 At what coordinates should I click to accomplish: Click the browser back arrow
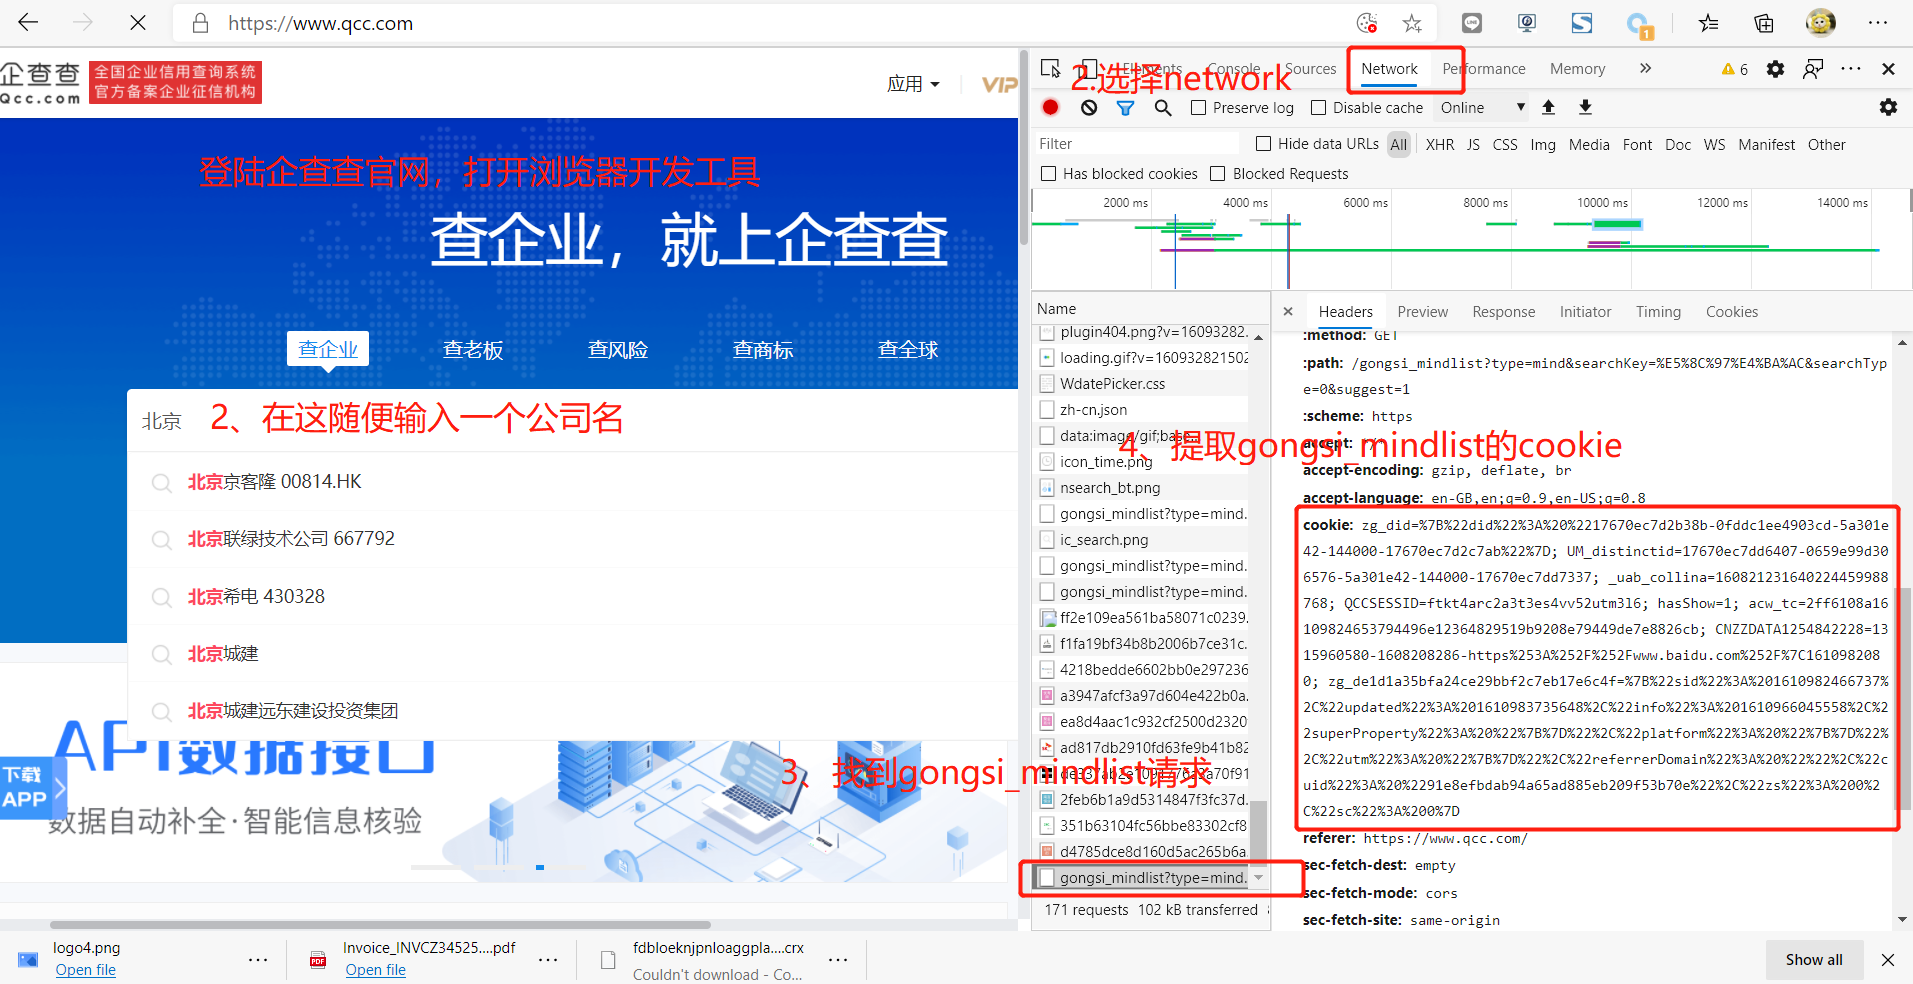click(28, 22)
